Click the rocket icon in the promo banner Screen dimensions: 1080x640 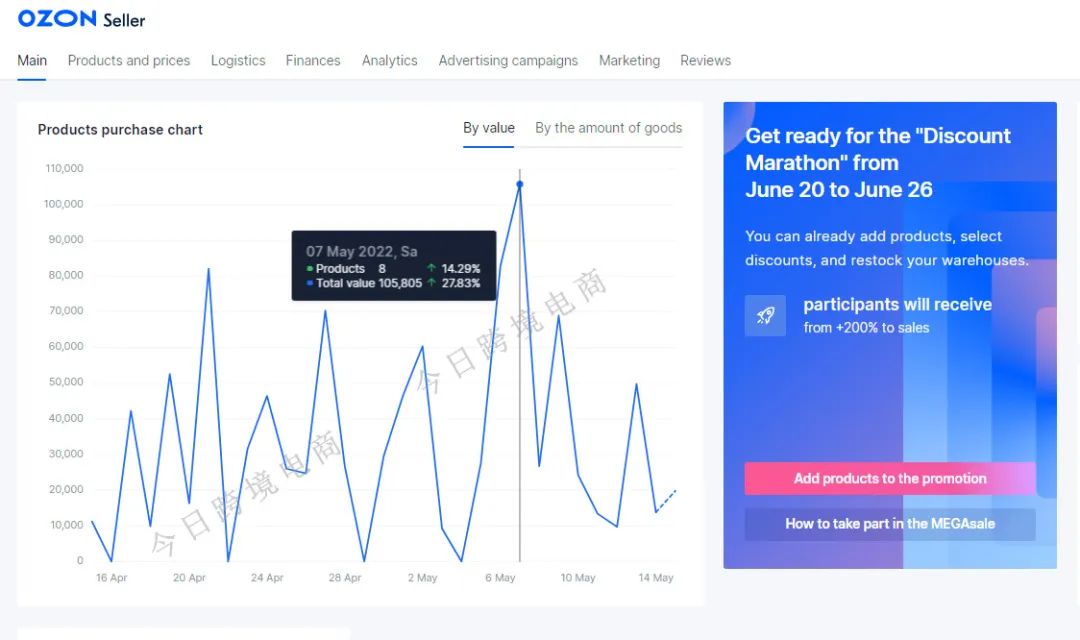tap(765, 315)
